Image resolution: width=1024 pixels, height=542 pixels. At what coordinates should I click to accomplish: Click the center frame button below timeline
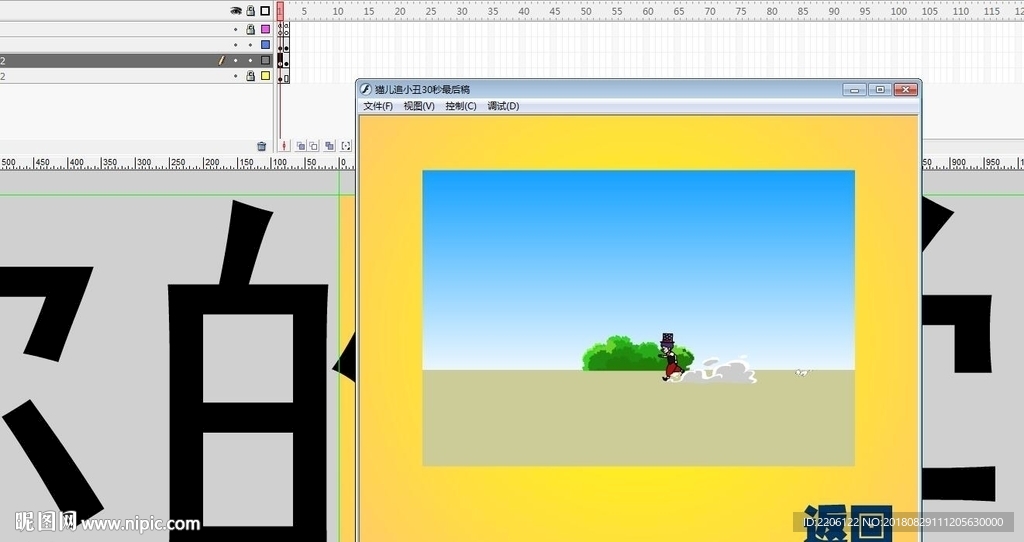(x=284, y=146)
